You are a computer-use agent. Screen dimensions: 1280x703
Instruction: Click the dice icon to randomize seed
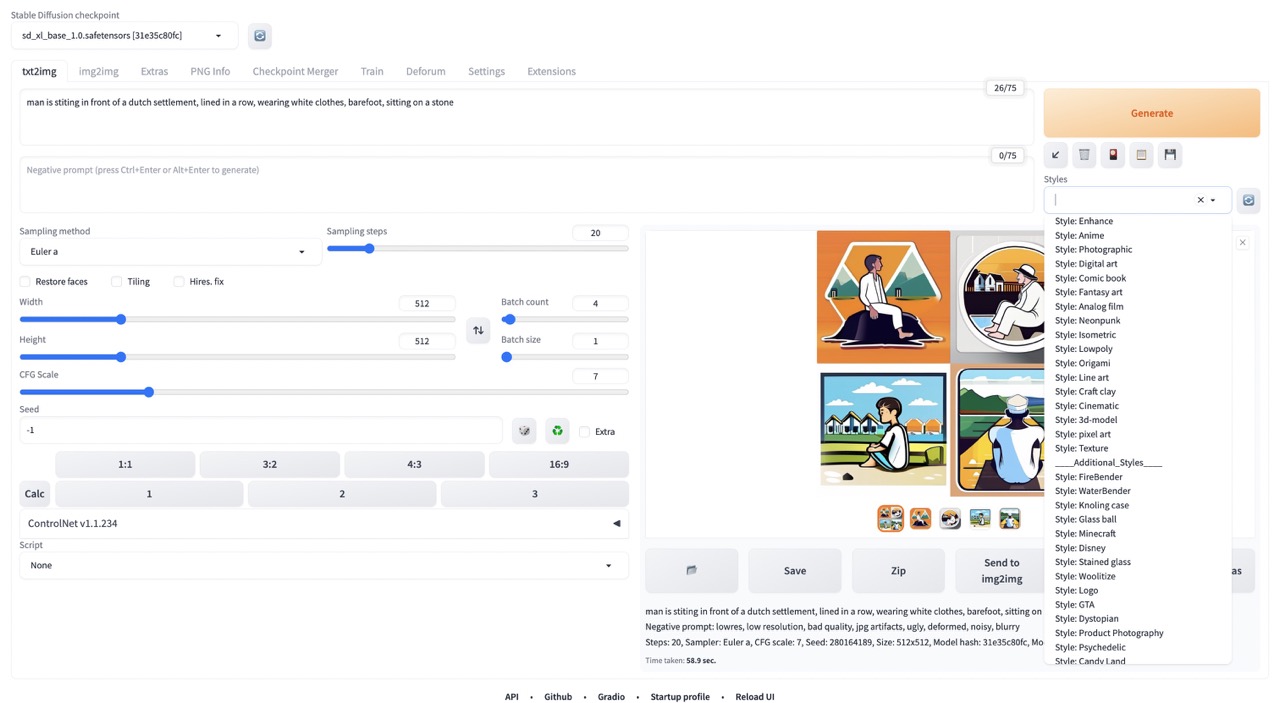(x=524, y=431)
